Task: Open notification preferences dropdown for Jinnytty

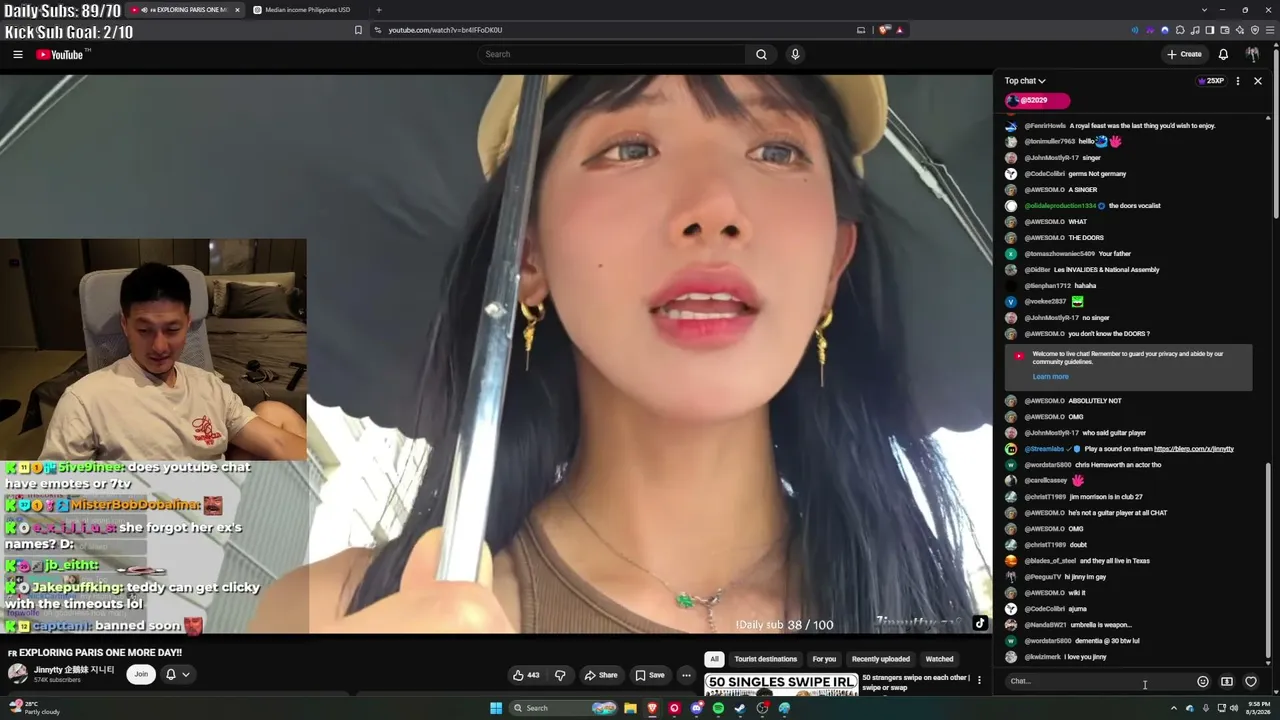Action: pos(177,674)
